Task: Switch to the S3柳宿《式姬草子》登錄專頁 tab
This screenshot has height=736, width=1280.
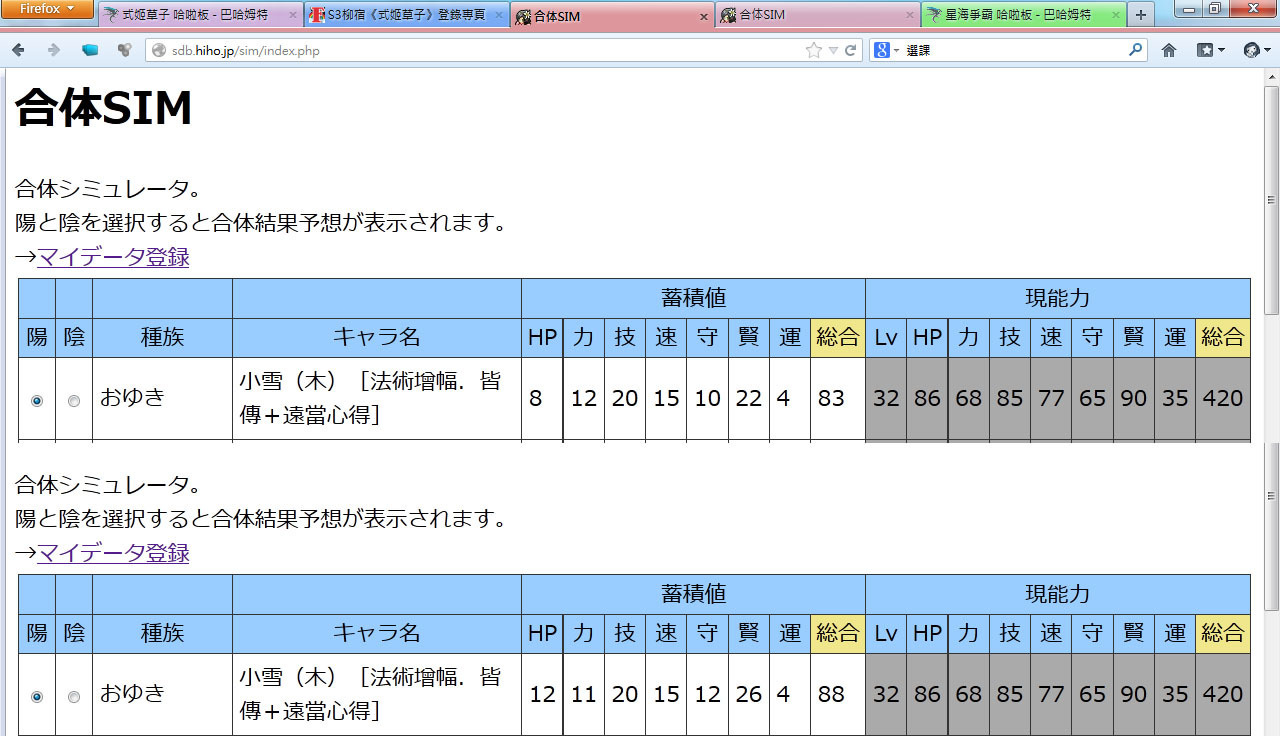Action: 406,15
